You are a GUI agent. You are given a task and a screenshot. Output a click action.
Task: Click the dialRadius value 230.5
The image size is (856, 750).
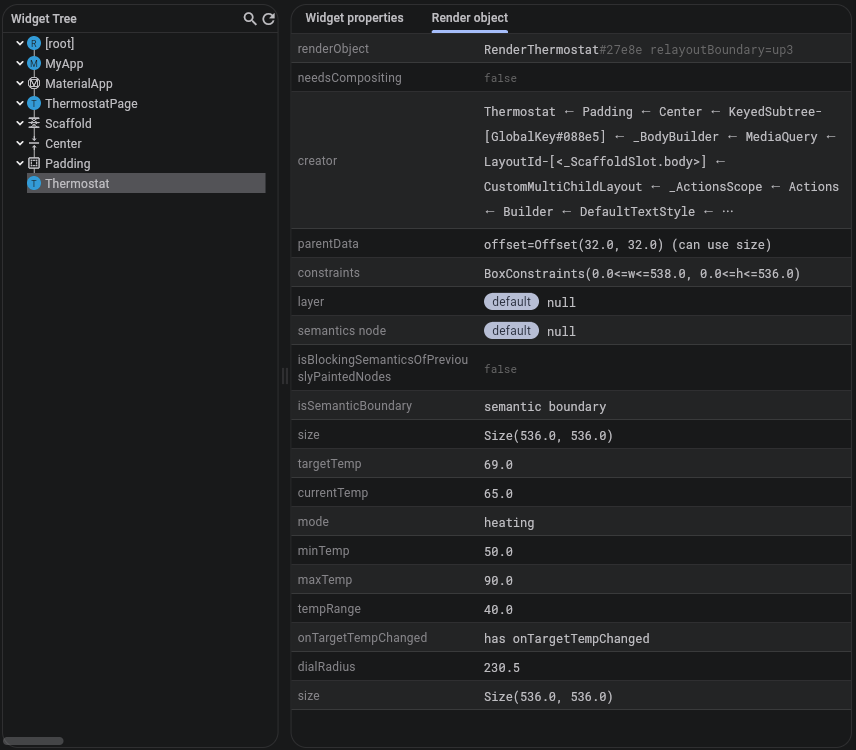(x=502, y=668)
